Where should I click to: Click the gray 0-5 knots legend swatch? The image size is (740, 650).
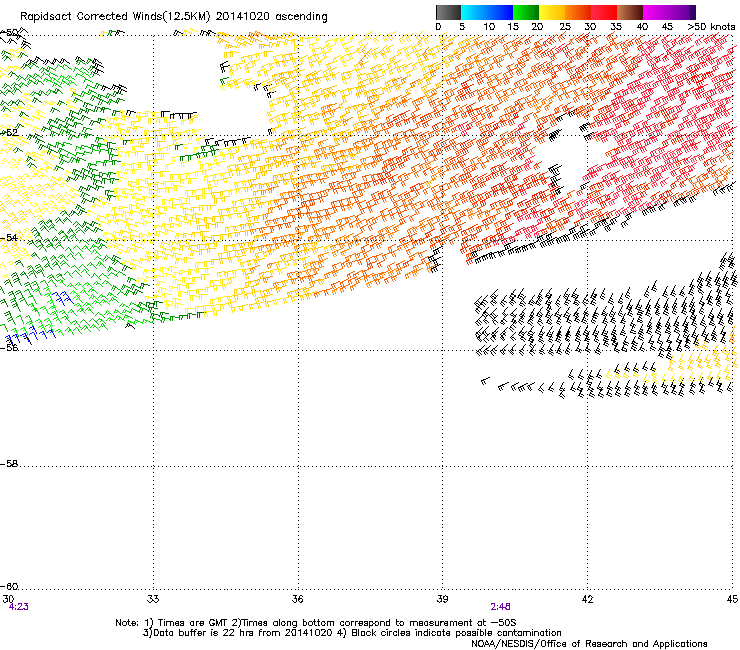448,12
